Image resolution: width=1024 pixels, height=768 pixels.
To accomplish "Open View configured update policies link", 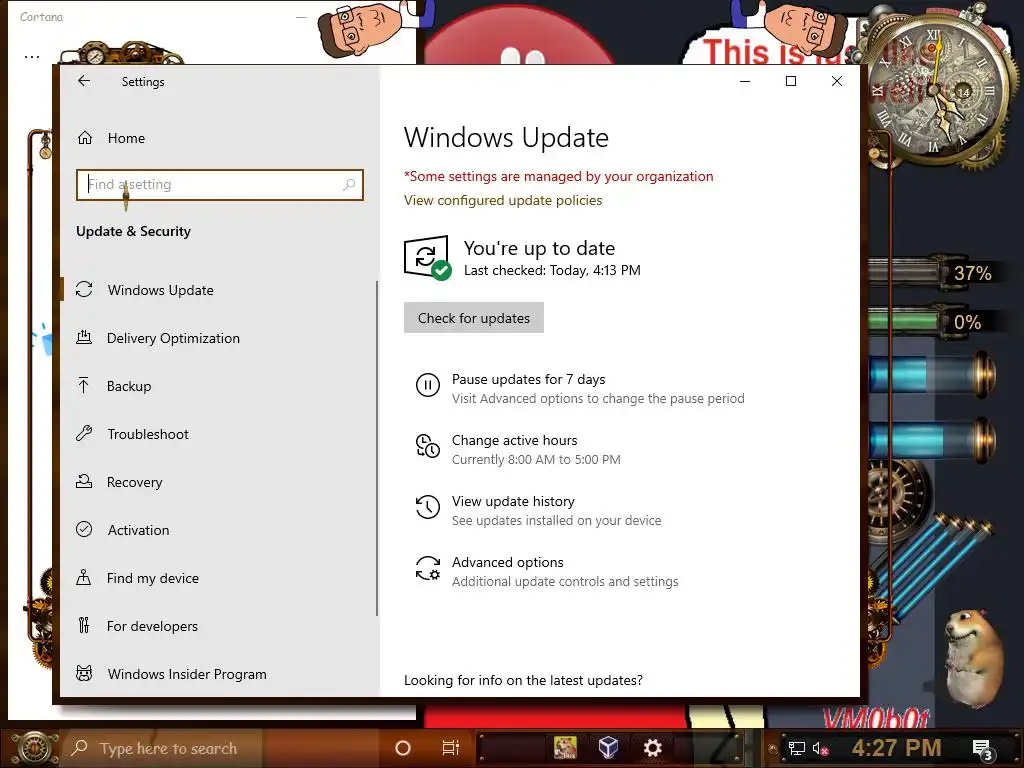I will pyautogui.click(x=503, y=200).
